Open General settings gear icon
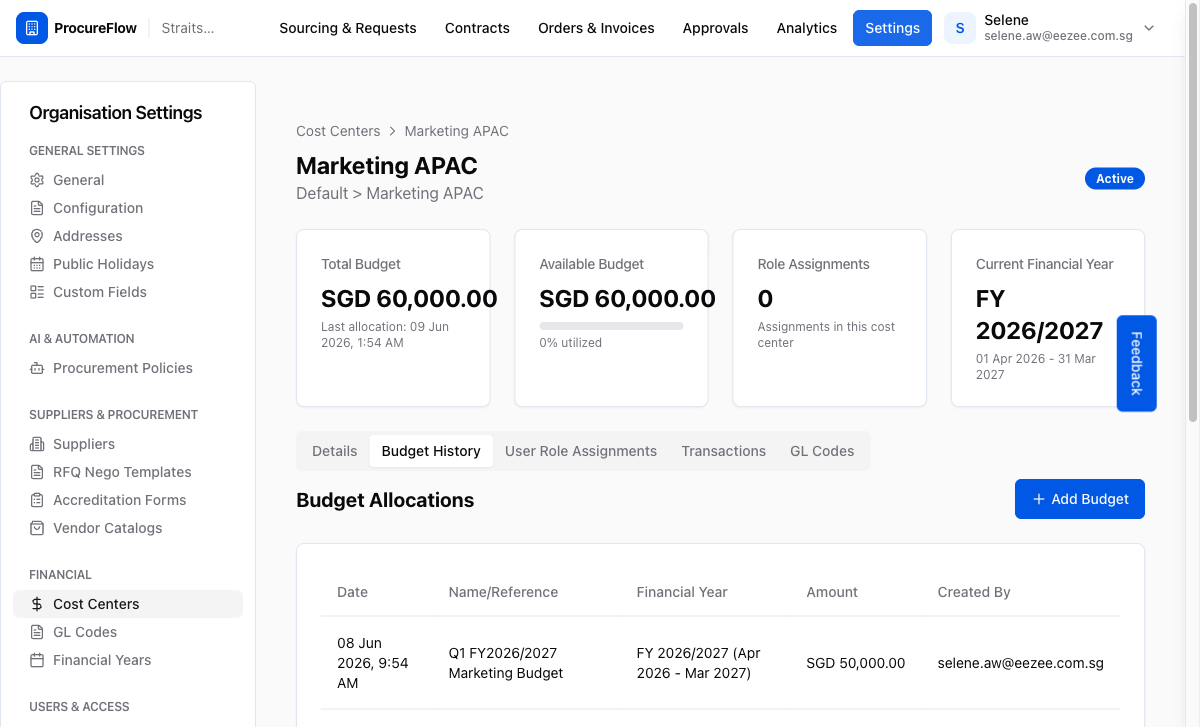Screen dimensions: 1200x727 (x=37, y=180)
